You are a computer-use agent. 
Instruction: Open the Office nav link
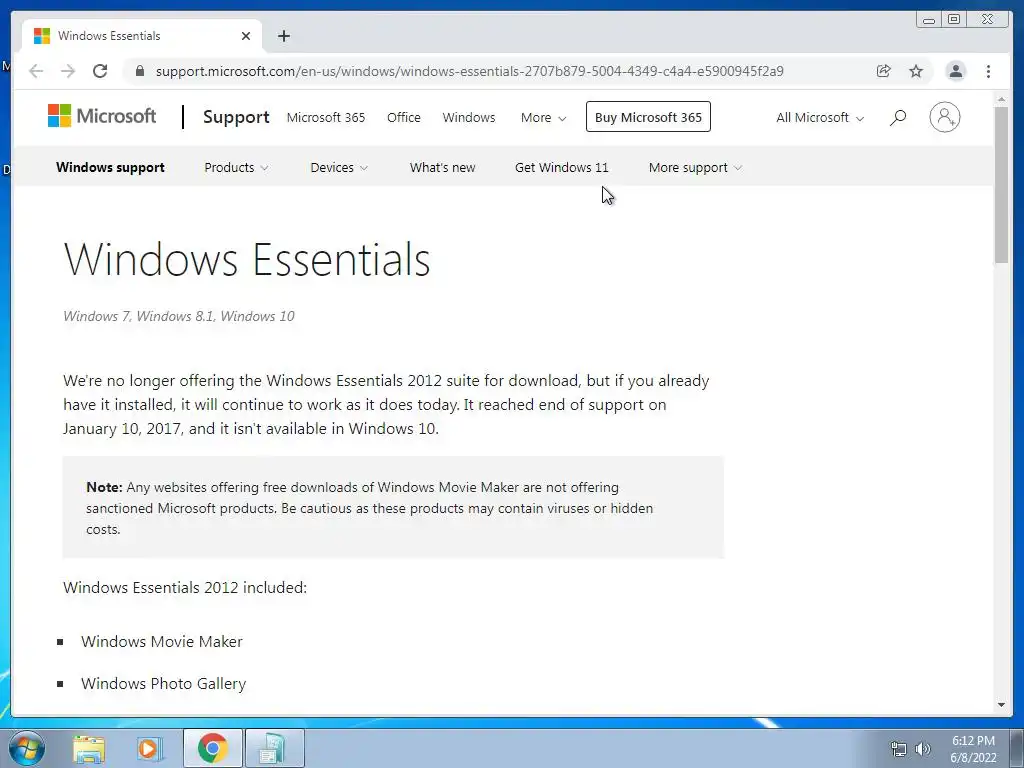coord(404,118)
